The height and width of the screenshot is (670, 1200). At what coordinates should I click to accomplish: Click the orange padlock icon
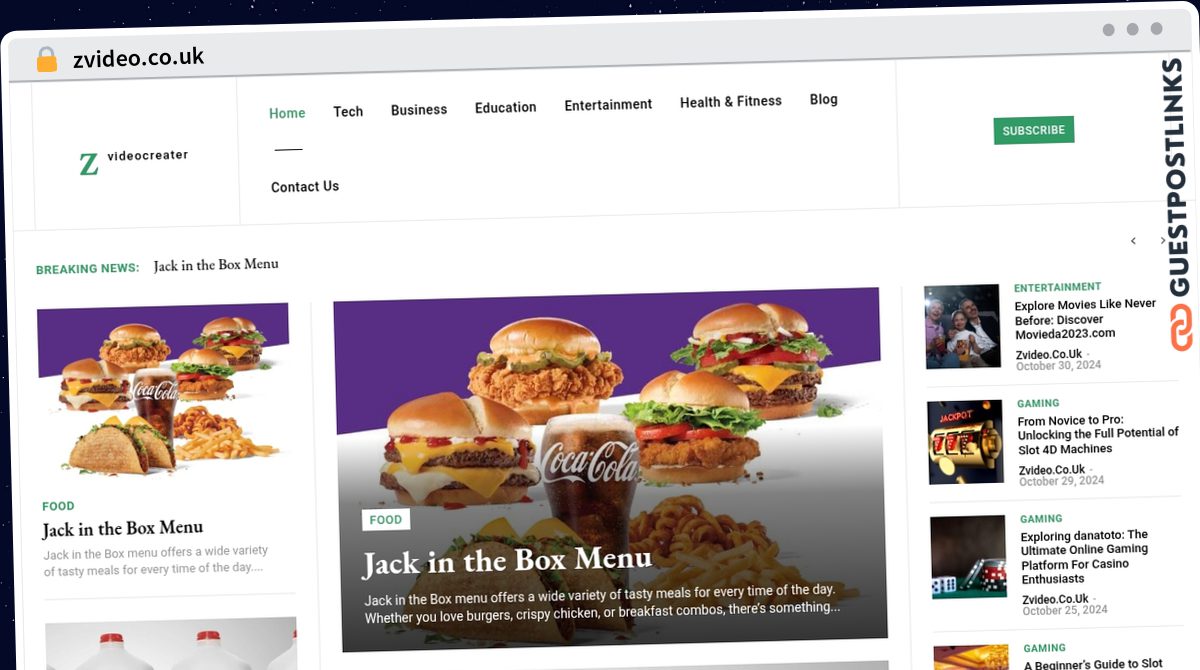(47, 60)
